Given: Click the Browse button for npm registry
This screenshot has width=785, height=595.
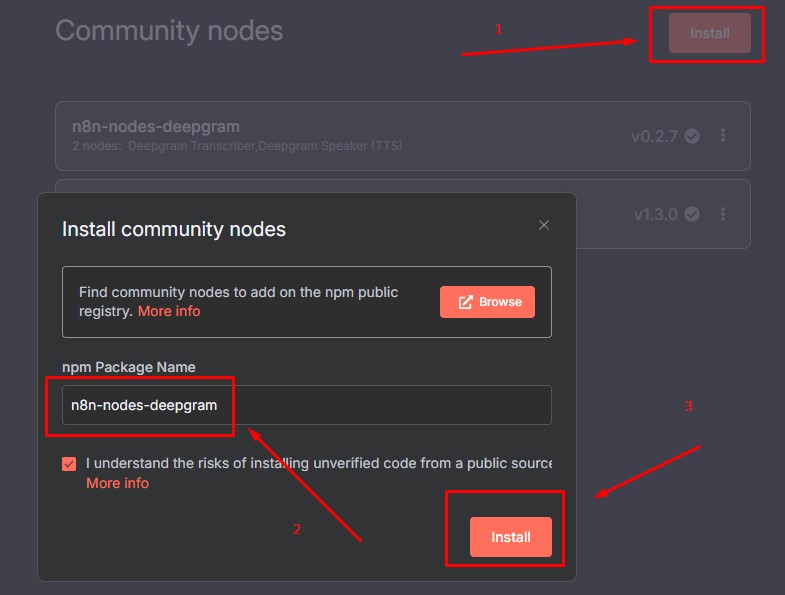Looking at the screenshot, I should tap(487, 302).
